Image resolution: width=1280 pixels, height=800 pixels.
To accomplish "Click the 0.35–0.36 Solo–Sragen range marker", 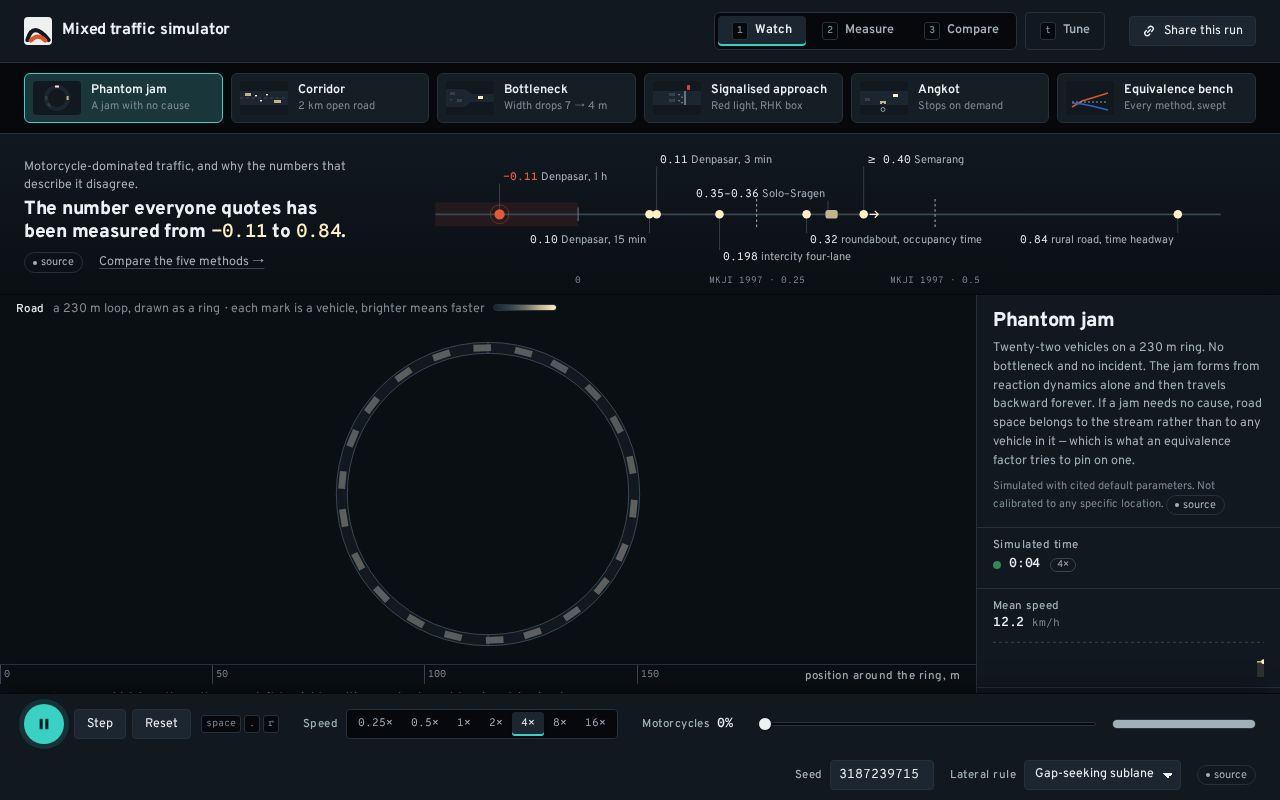I will [x=832, y=214].
